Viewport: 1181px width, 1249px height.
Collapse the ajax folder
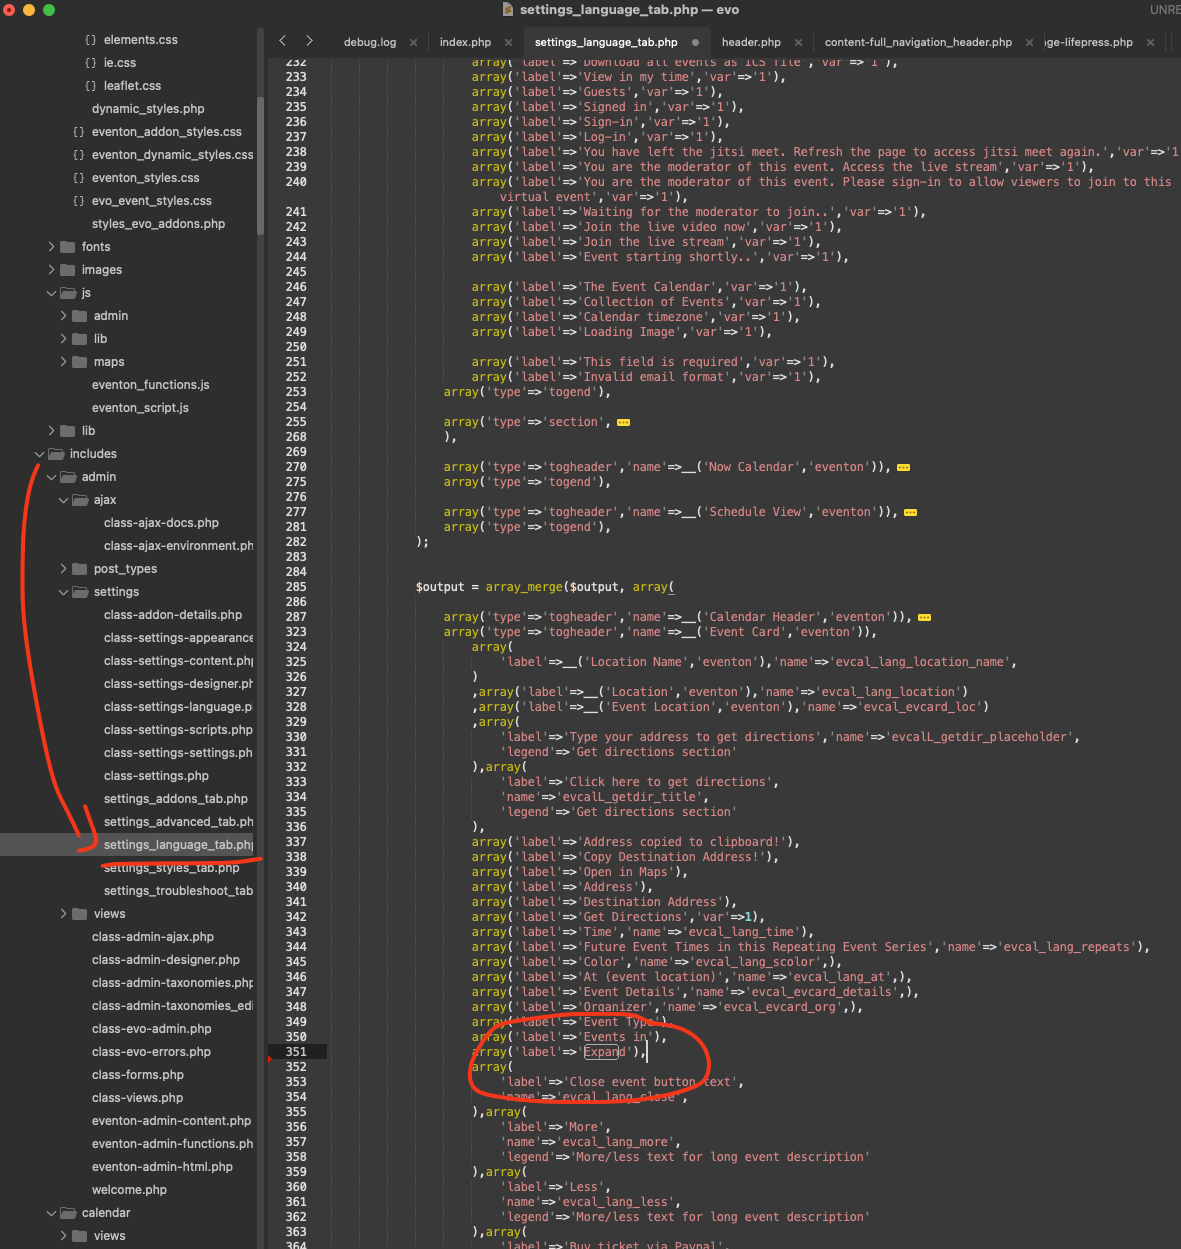(64, 500)
